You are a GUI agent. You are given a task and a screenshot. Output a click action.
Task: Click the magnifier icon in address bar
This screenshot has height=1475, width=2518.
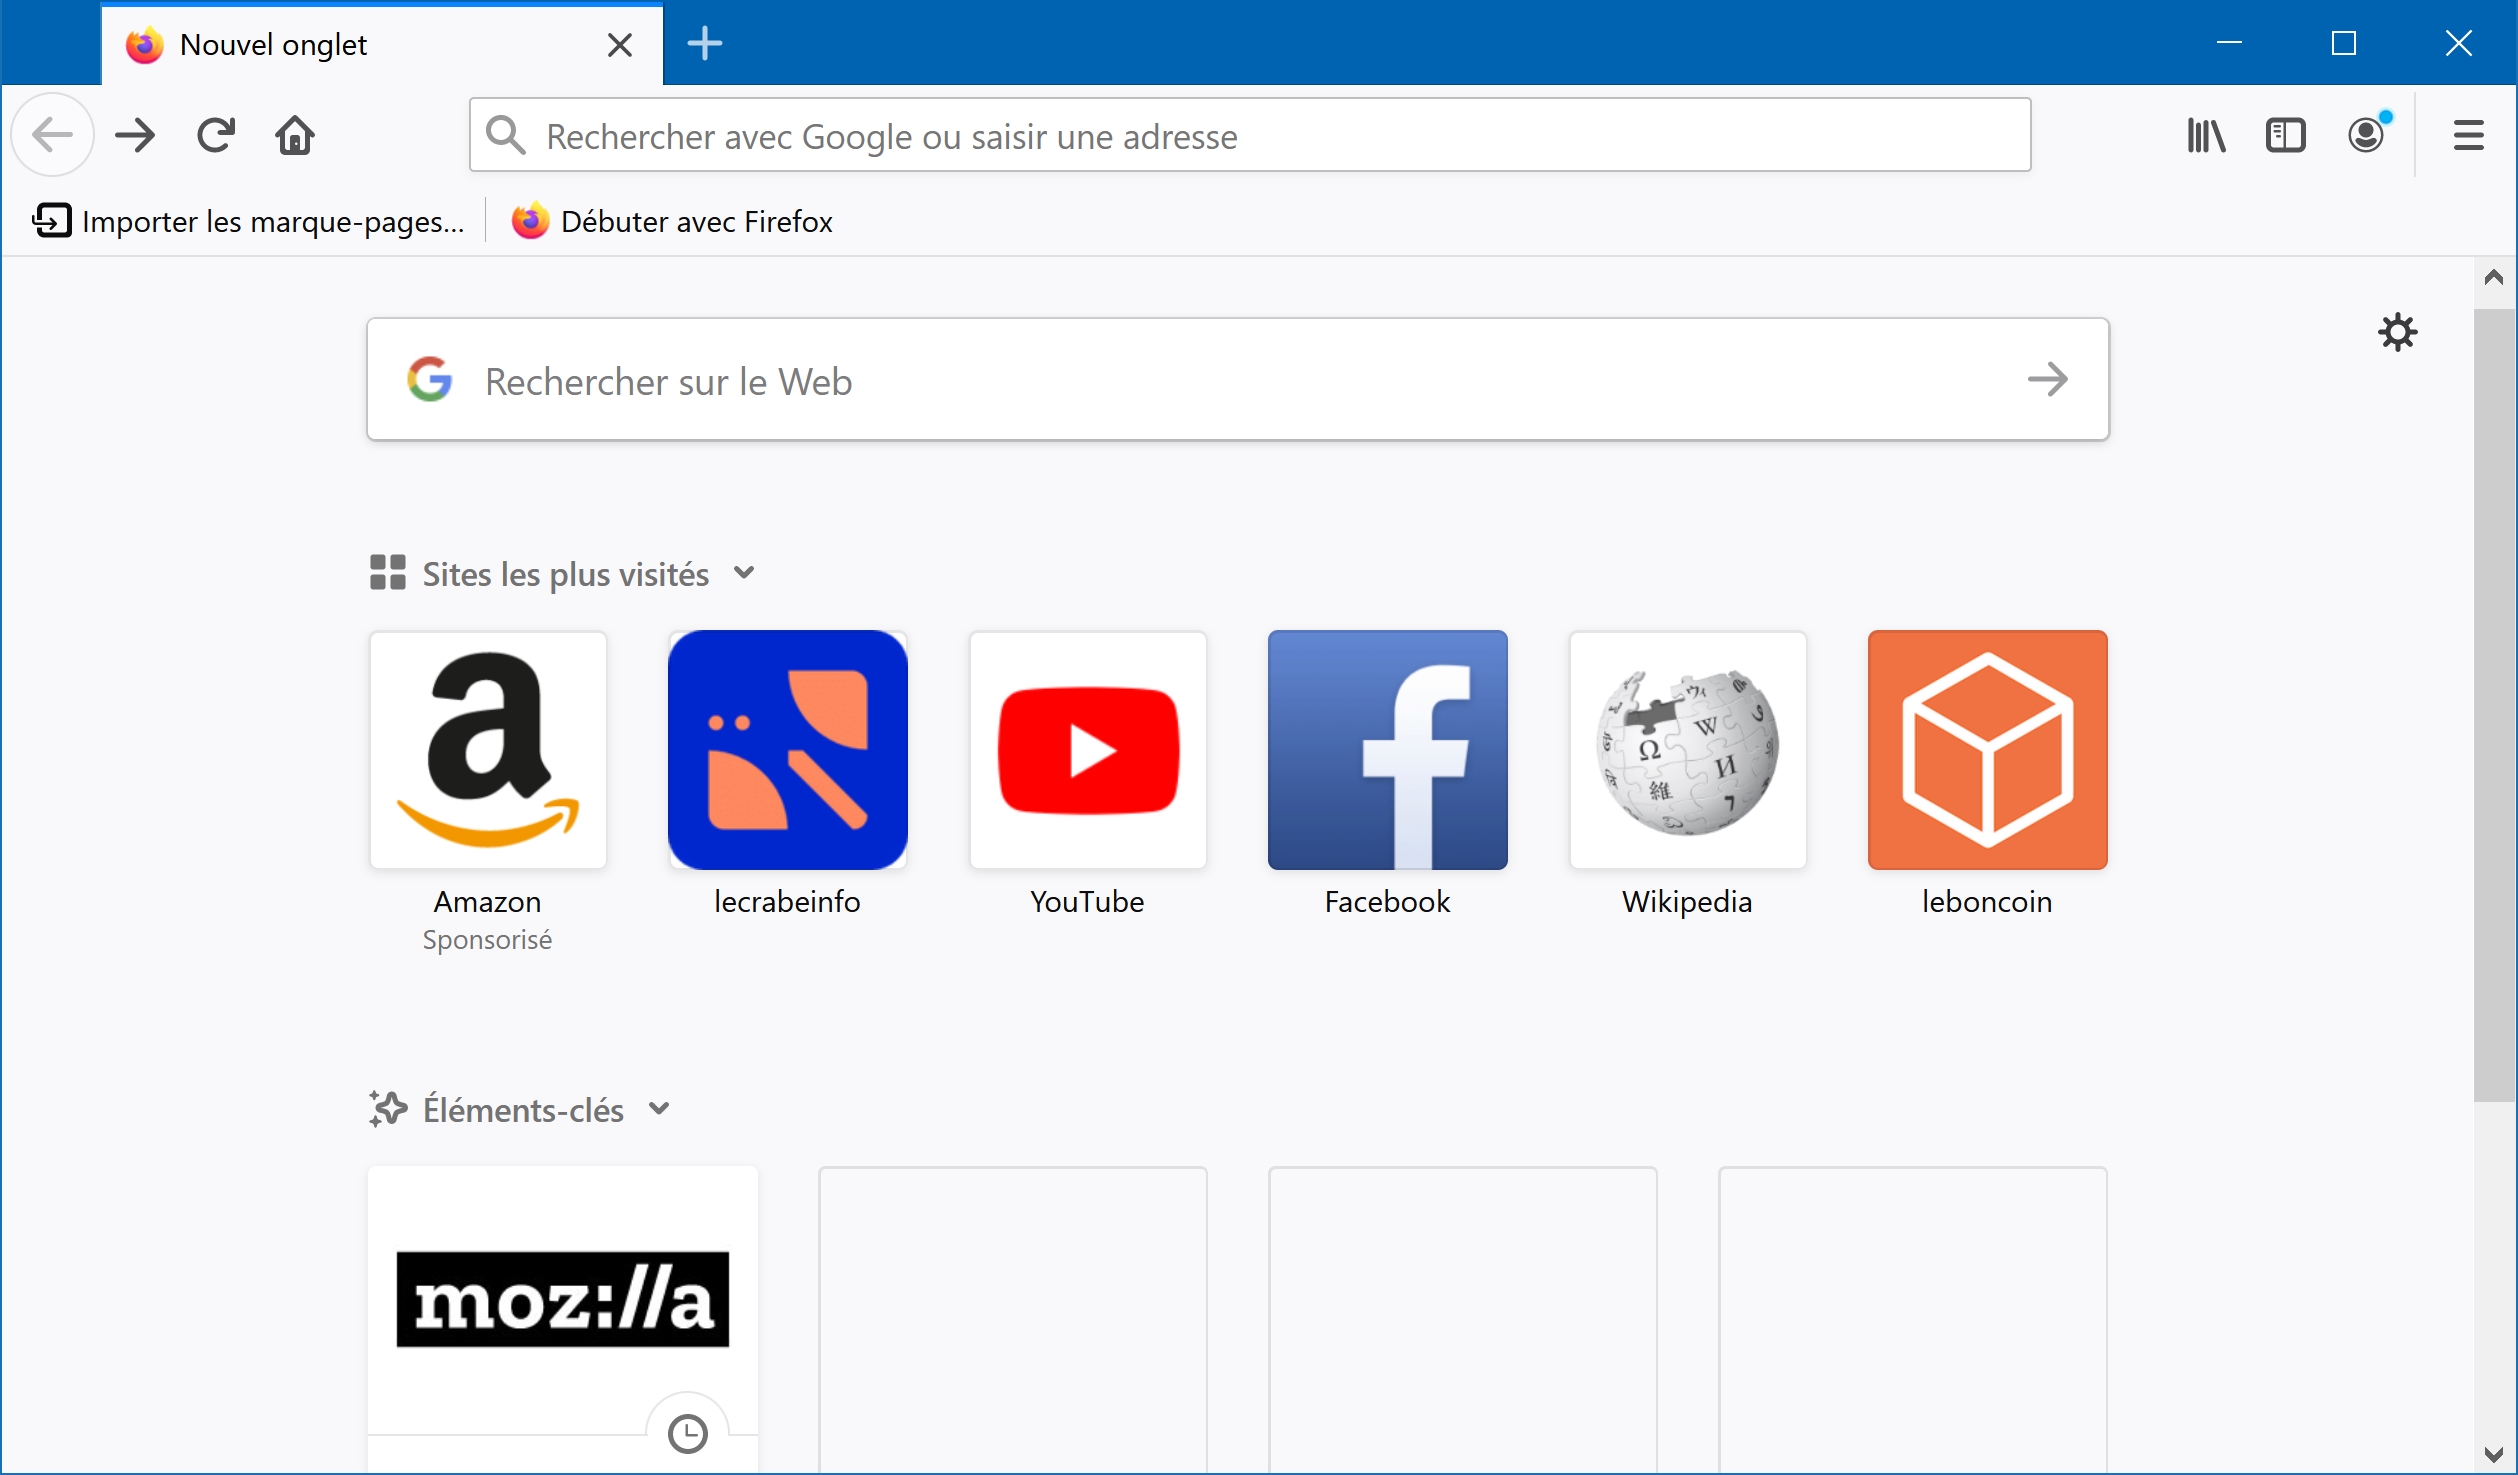point(505,135)
